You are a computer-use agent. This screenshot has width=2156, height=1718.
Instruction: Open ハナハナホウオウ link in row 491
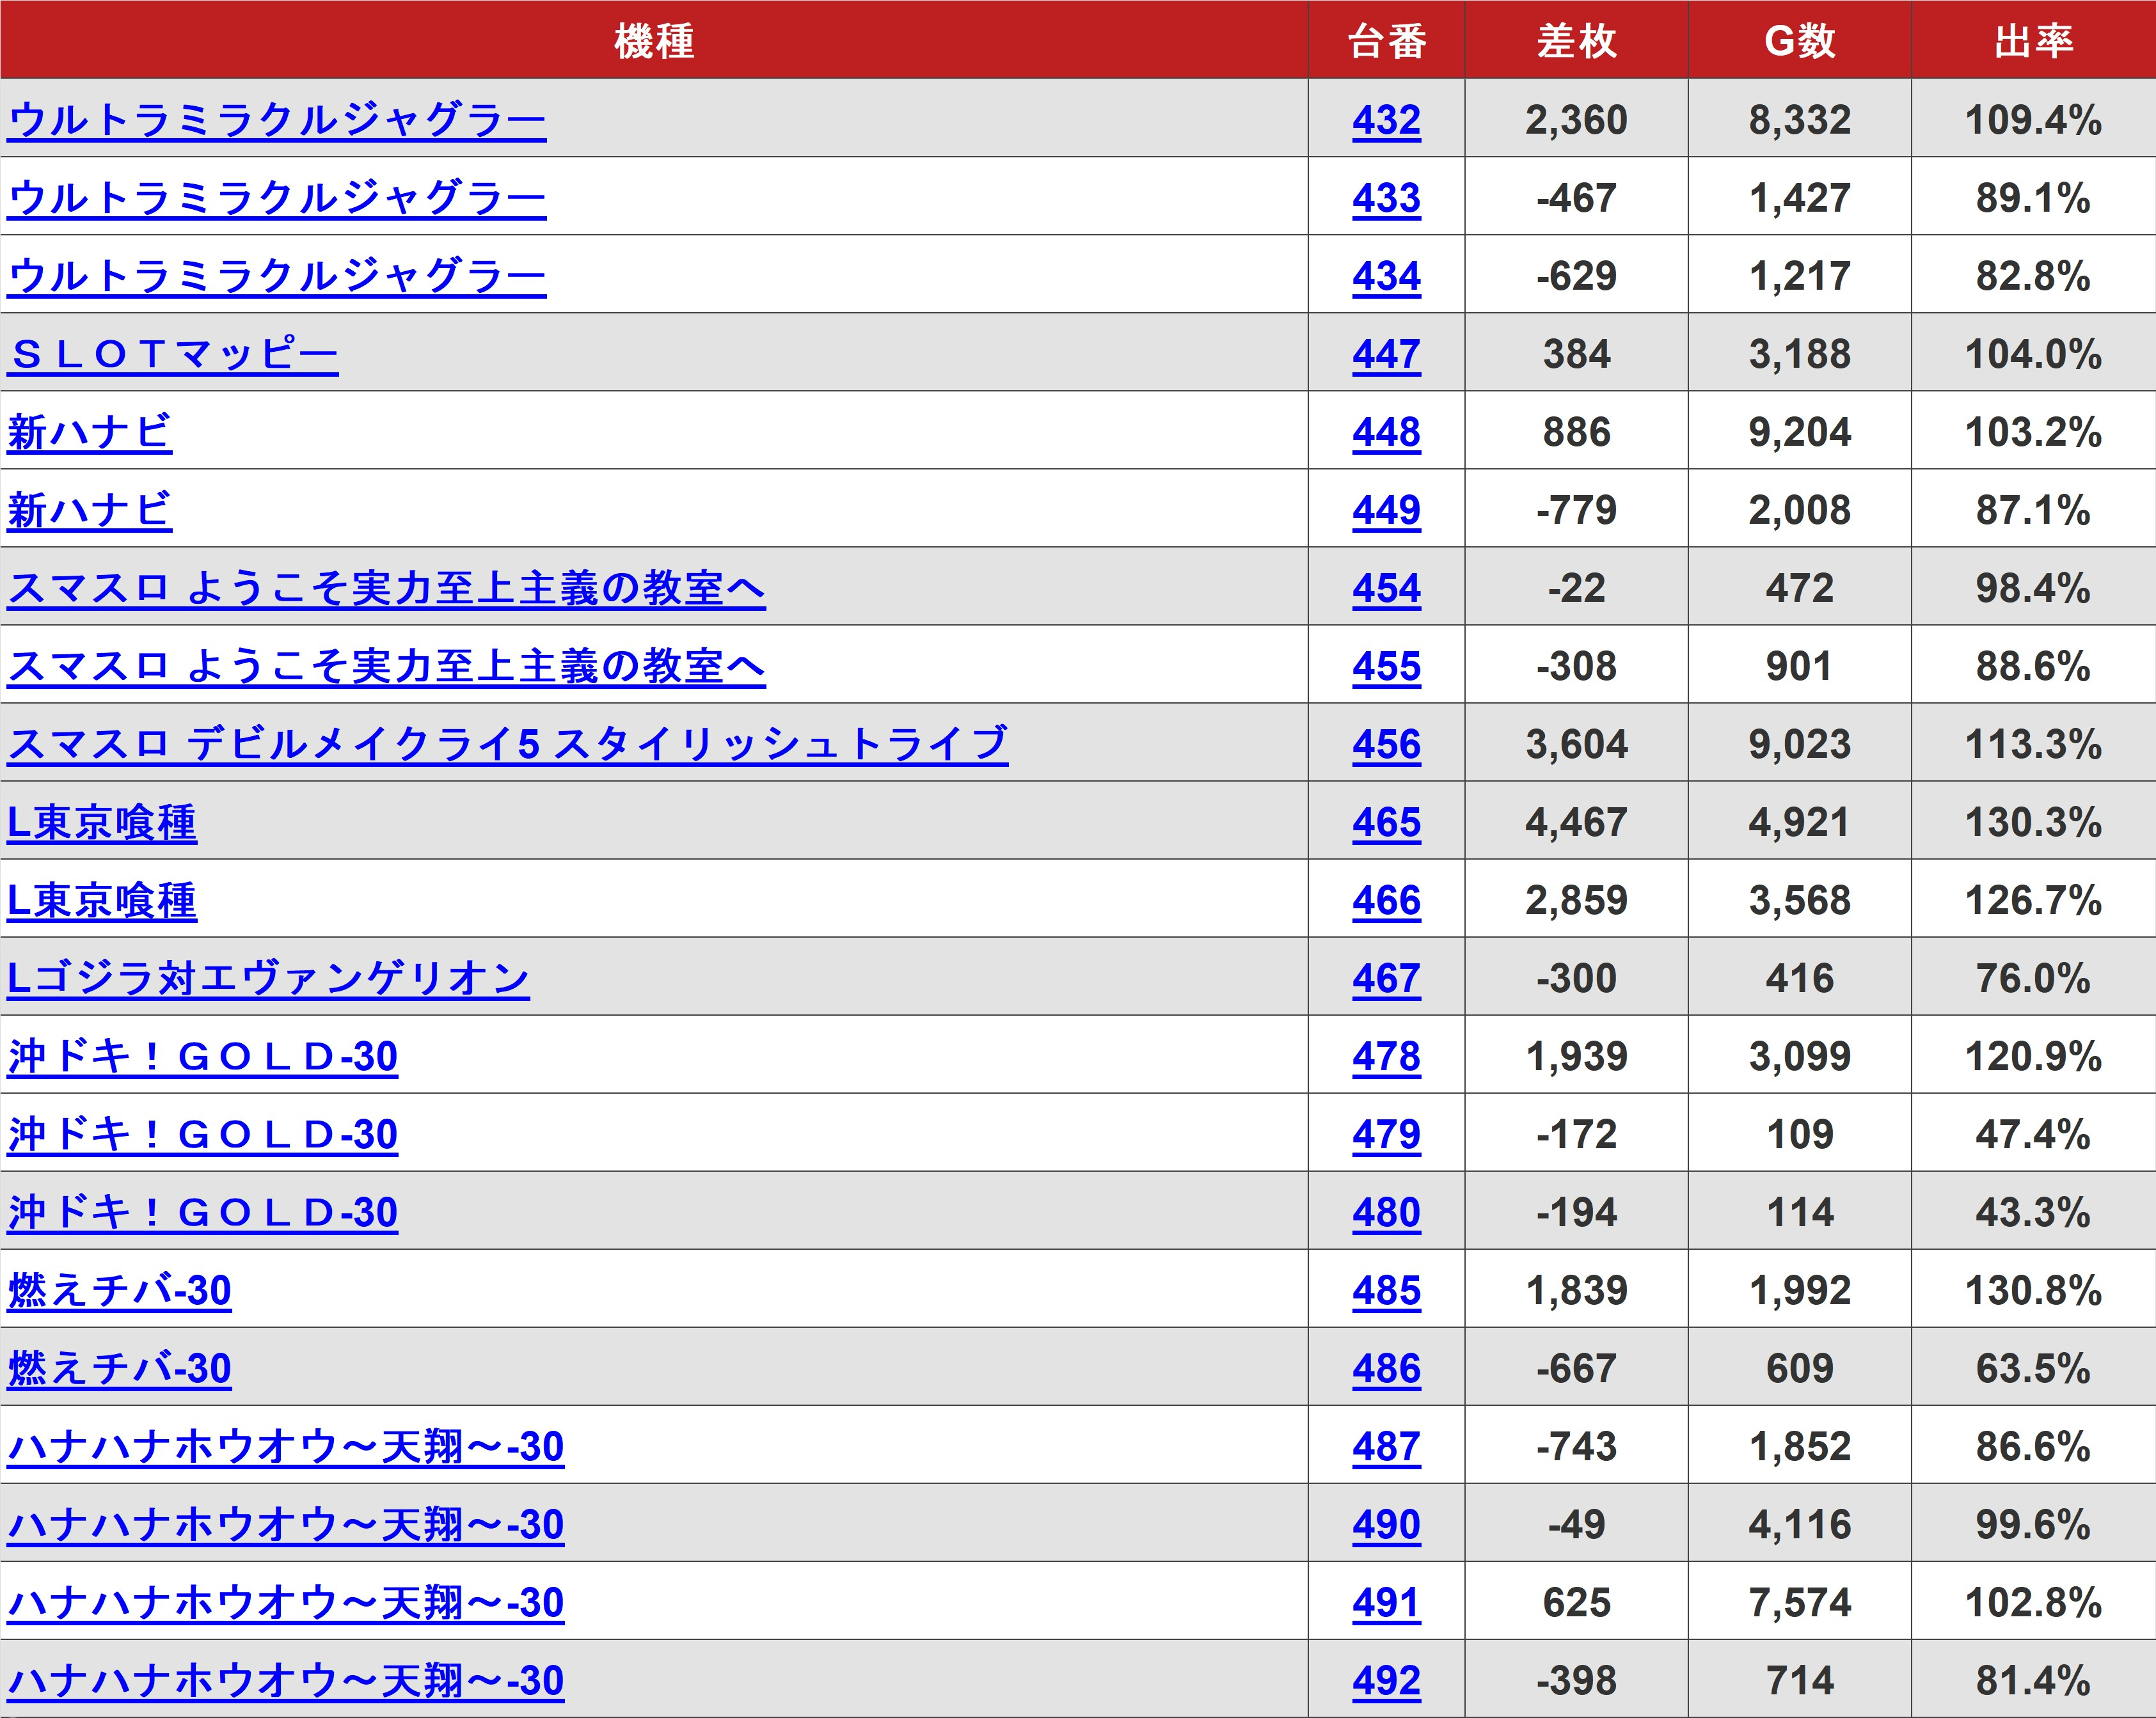click(286, 1602)
